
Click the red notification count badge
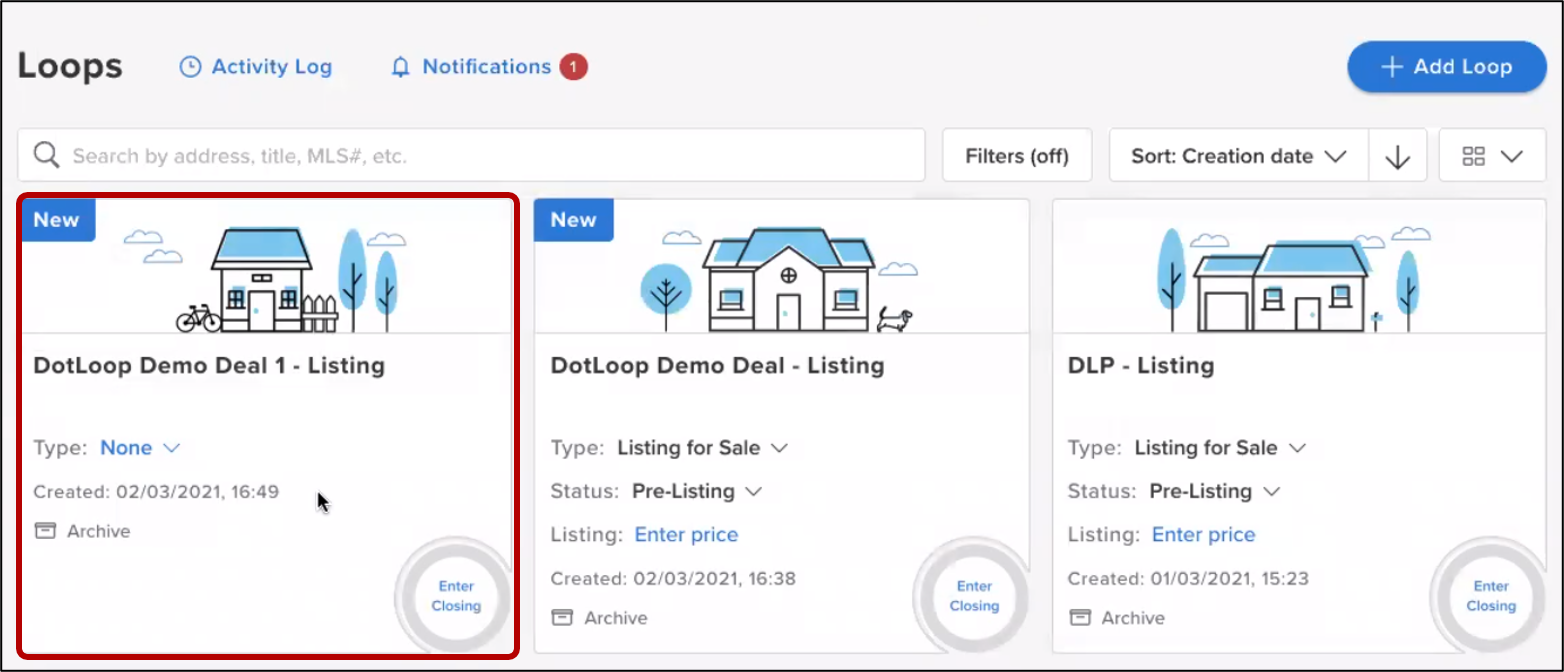point(574,67)
